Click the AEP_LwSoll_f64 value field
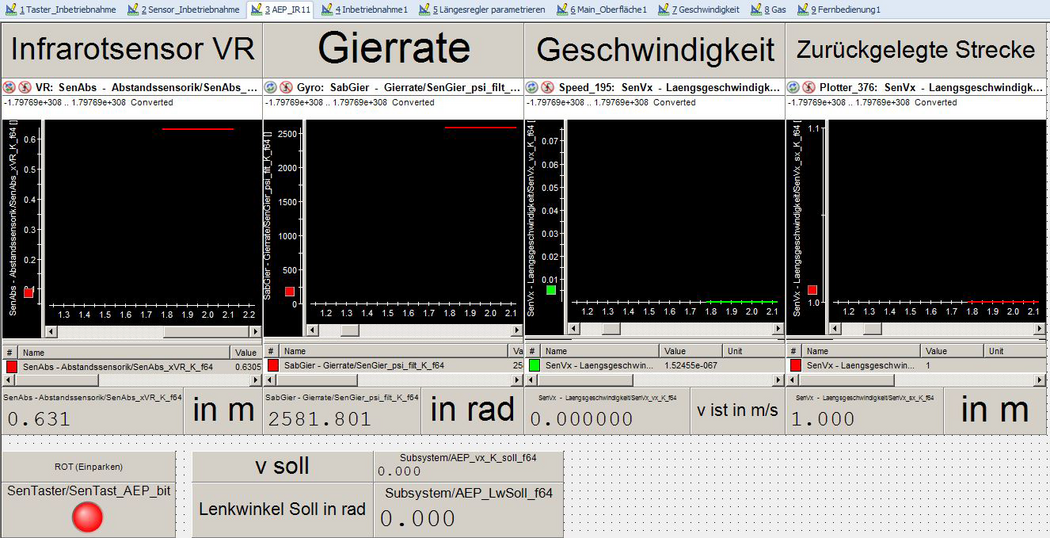This screenshot has width=1050, height=538. [x=470, y=519]
